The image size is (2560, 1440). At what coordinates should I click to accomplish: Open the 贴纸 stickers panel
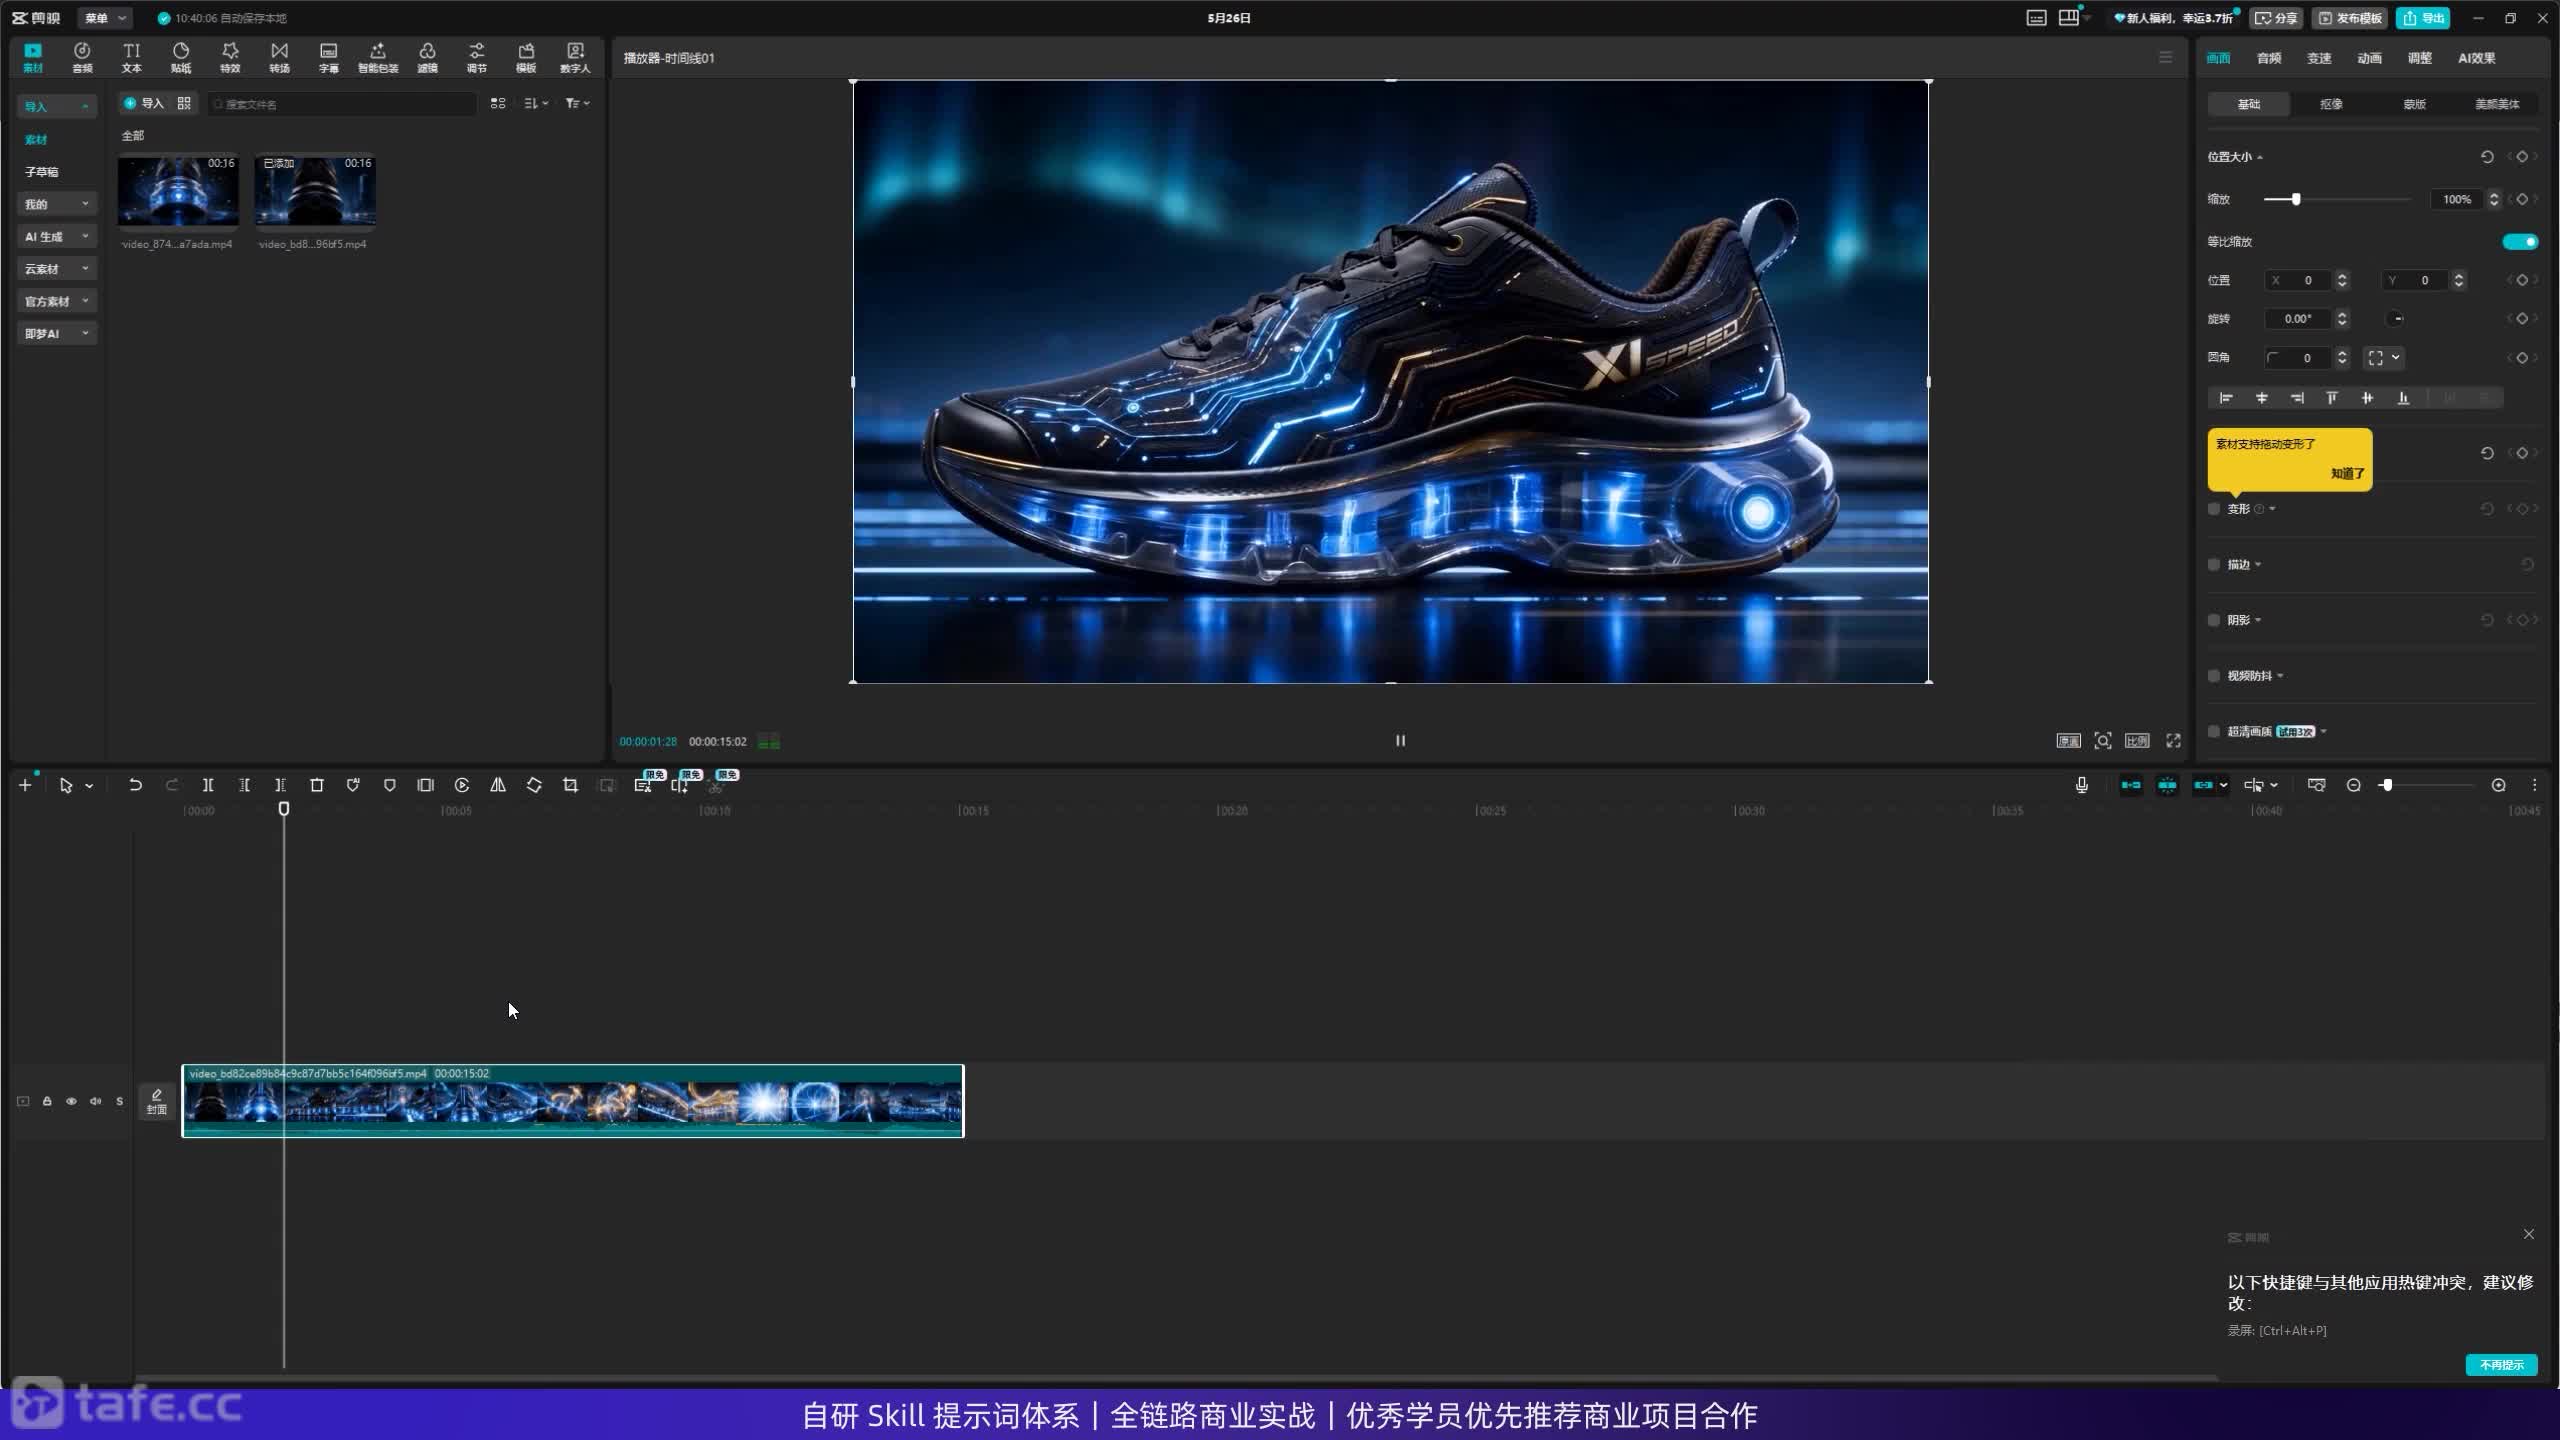(x=181, y=57)
